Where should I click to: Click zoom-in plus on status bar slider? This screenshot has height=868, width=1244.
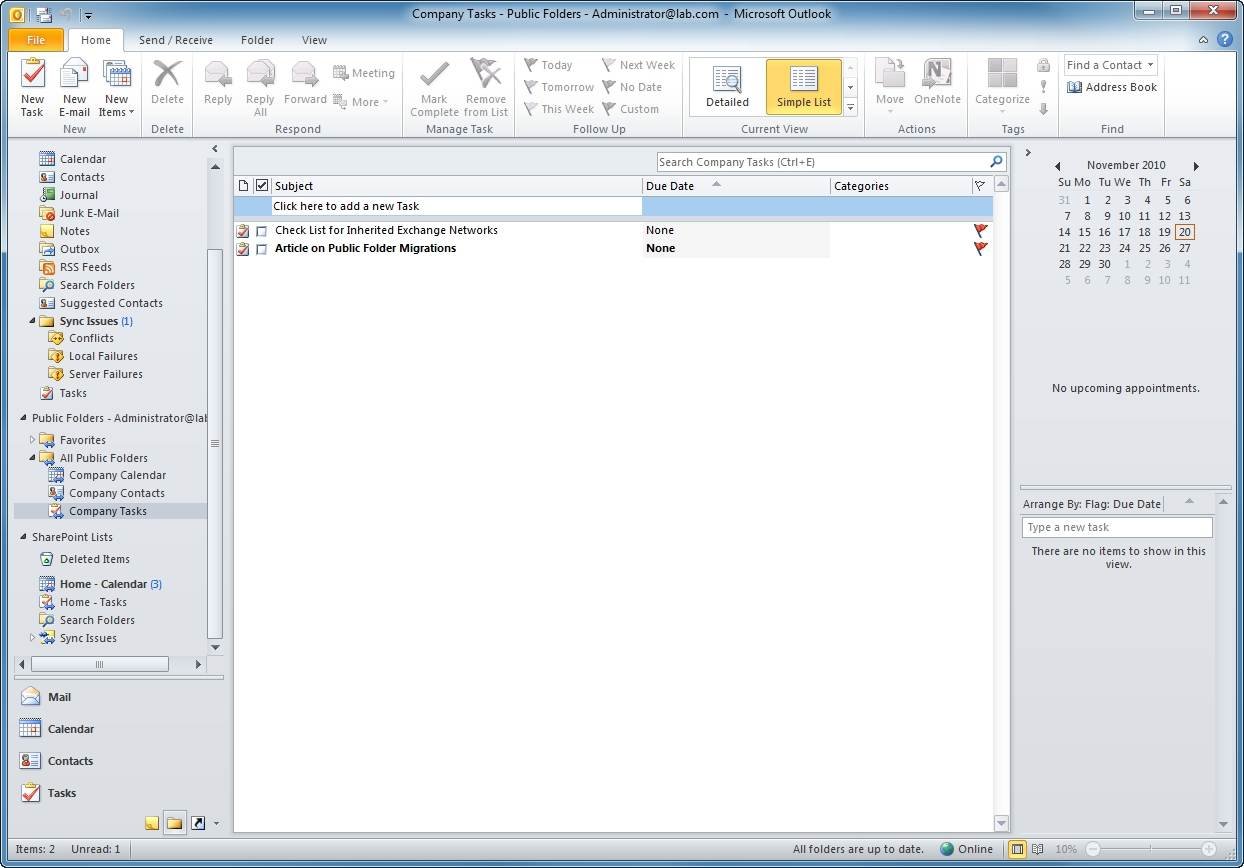(1208, 849)
